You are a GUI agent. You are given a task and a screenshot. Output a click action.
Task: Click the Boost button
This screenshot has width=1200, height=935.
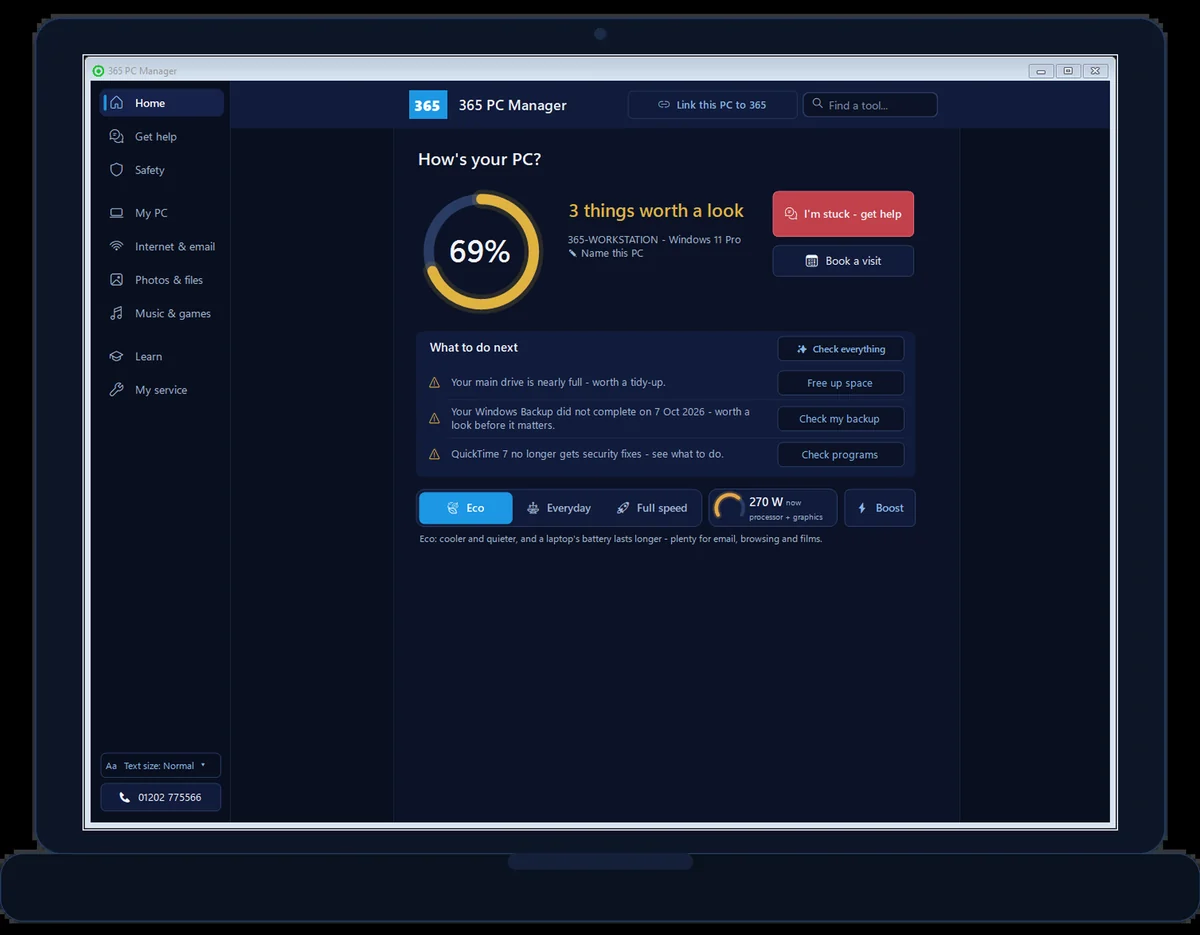click(x=880, y=508)
